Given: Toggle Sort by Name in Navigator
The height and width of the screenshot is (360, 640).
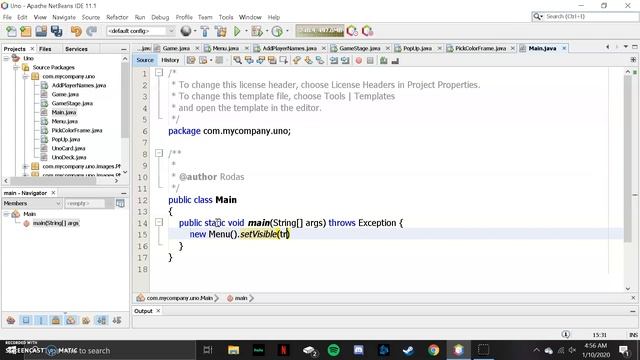Looking at the screenshot, I should tap(101, 320).
